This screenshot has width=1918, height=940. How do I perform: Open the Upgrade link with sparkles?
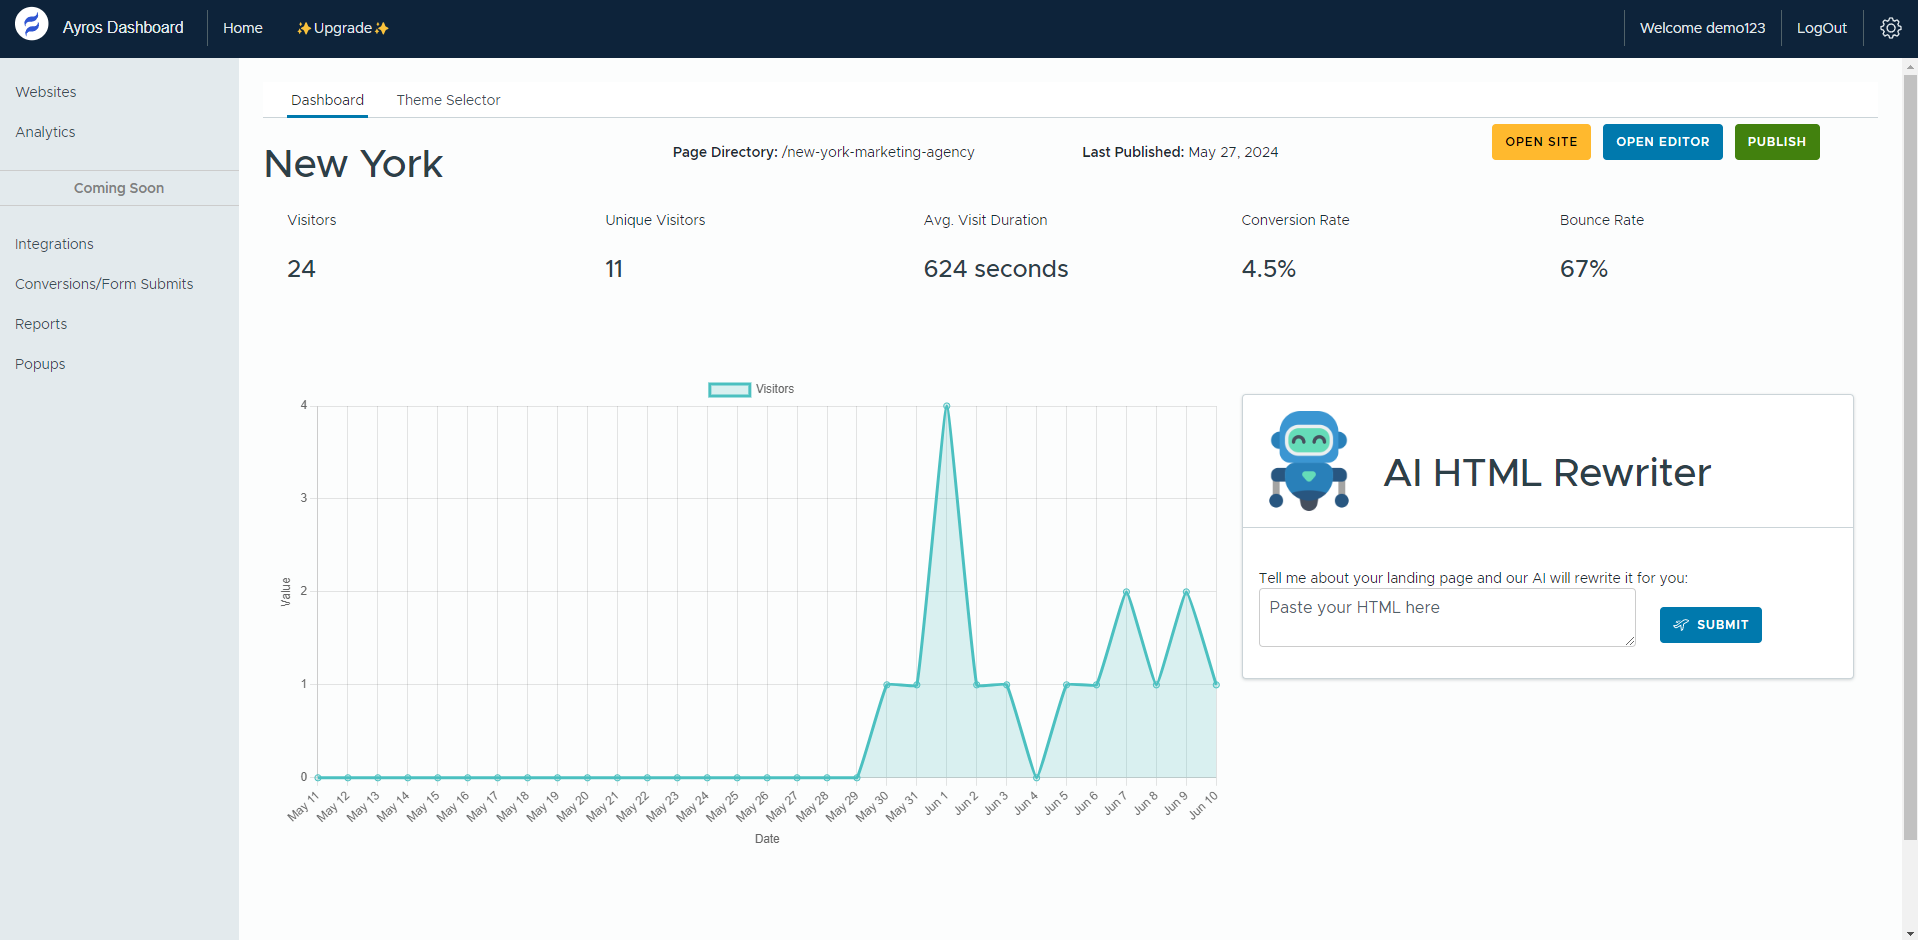[343, 28]
